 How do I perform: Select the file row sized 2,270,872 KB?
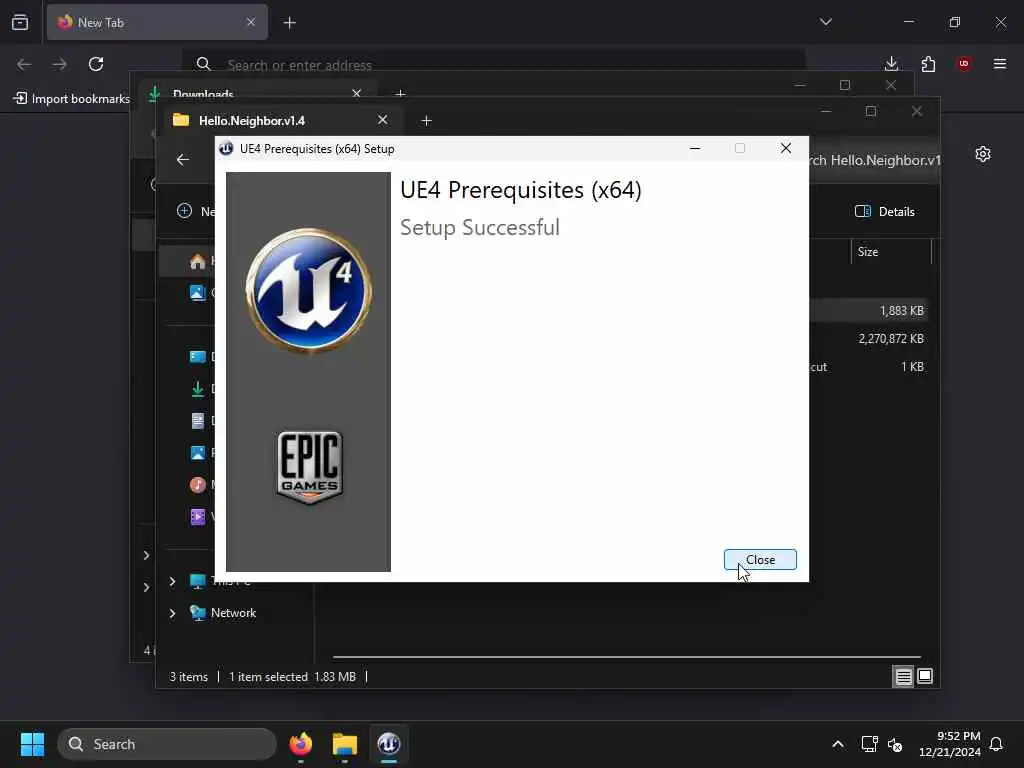tap(869, 339)
